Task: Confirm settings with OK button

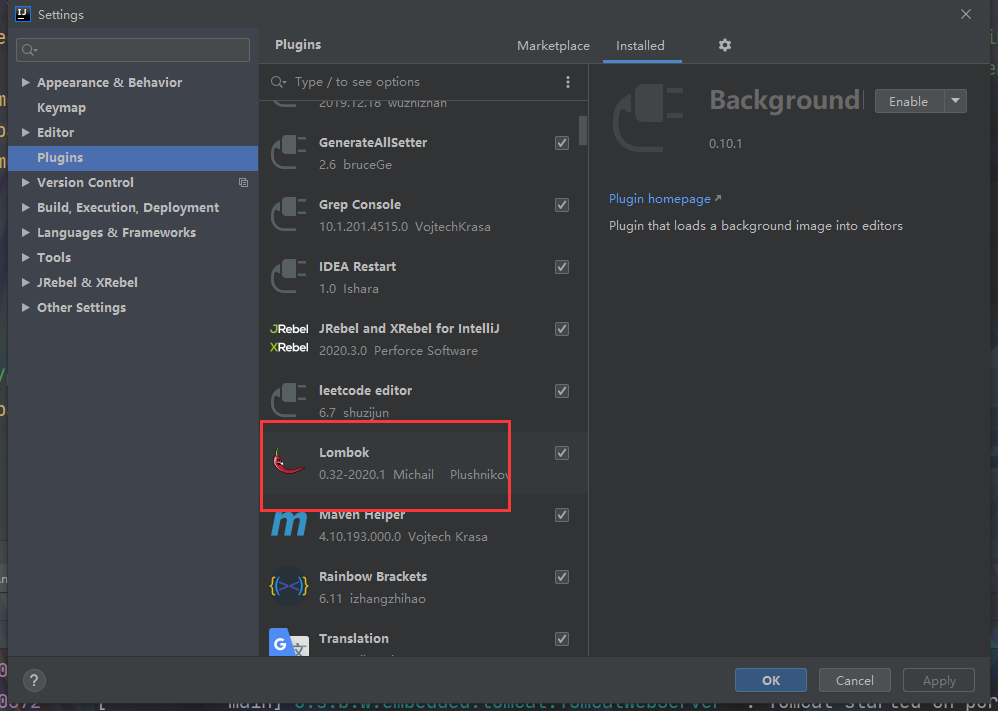Action: coord(771,680)
